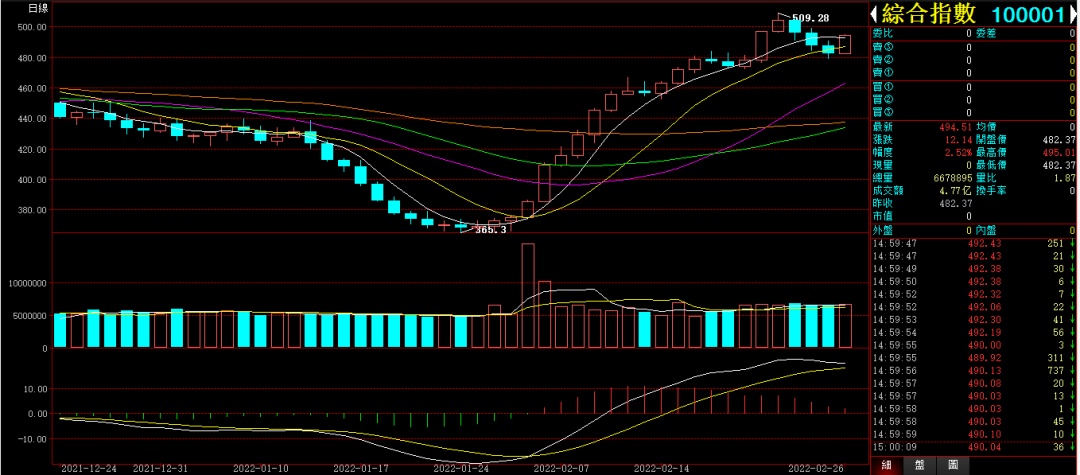Switch to the 細 detail tab

tap(888, 467)
